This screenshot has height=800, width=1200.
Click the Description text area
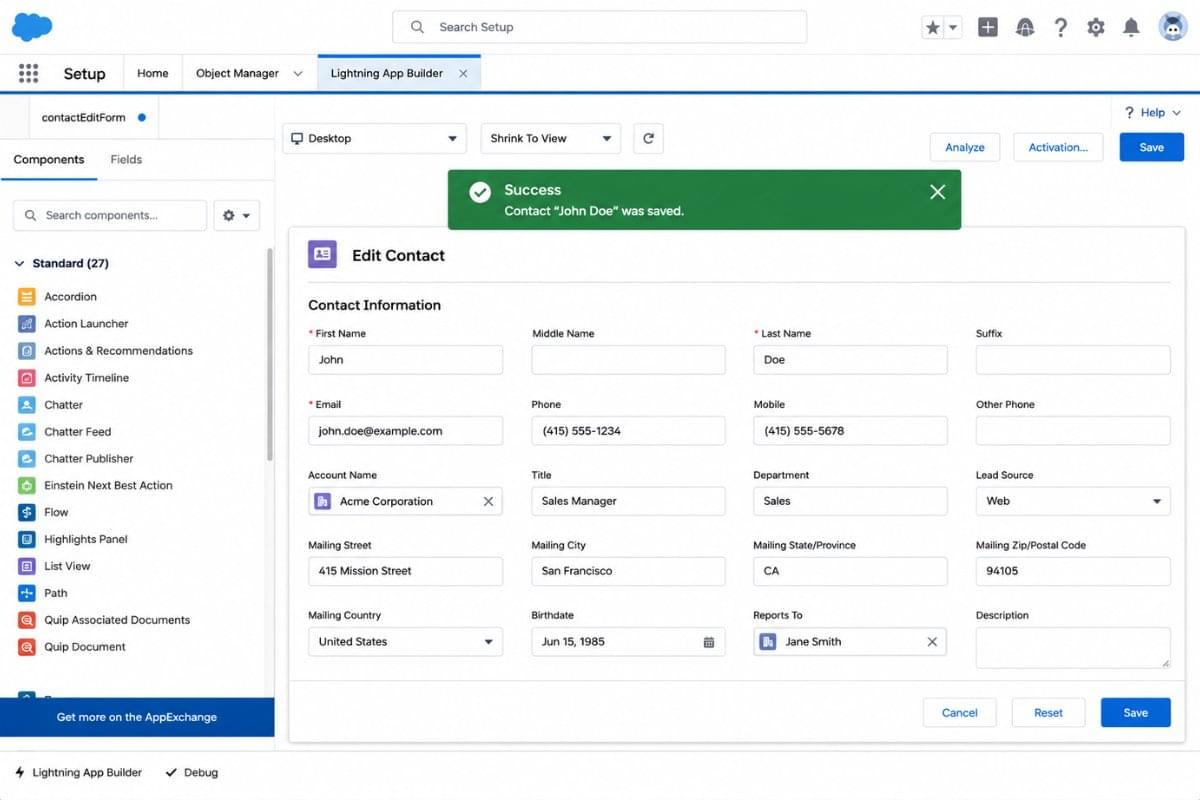click(1073, 648)
